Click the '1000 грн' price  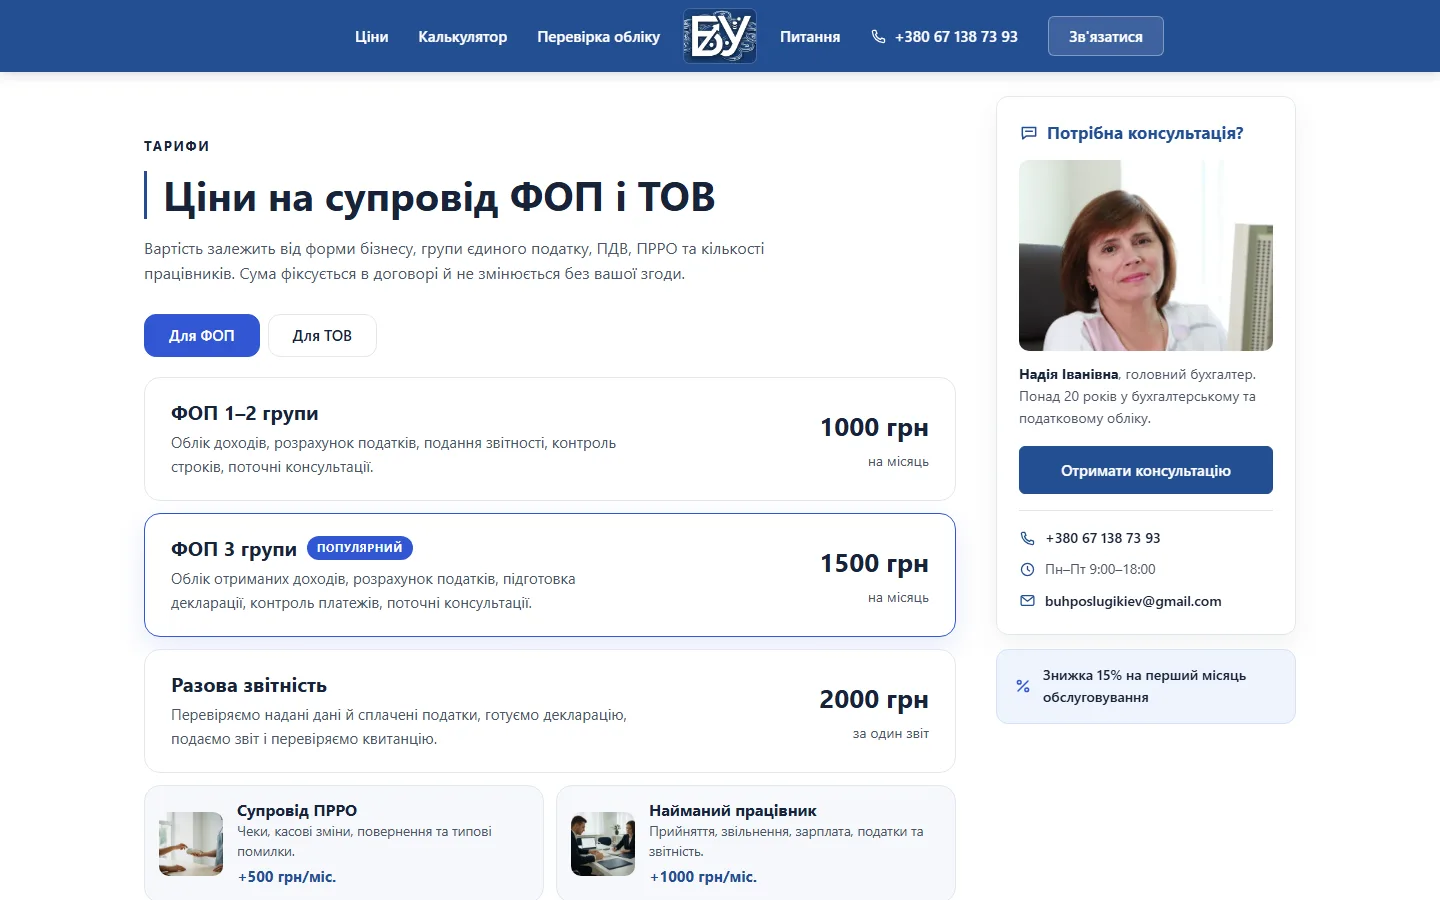tap(874, 427)
